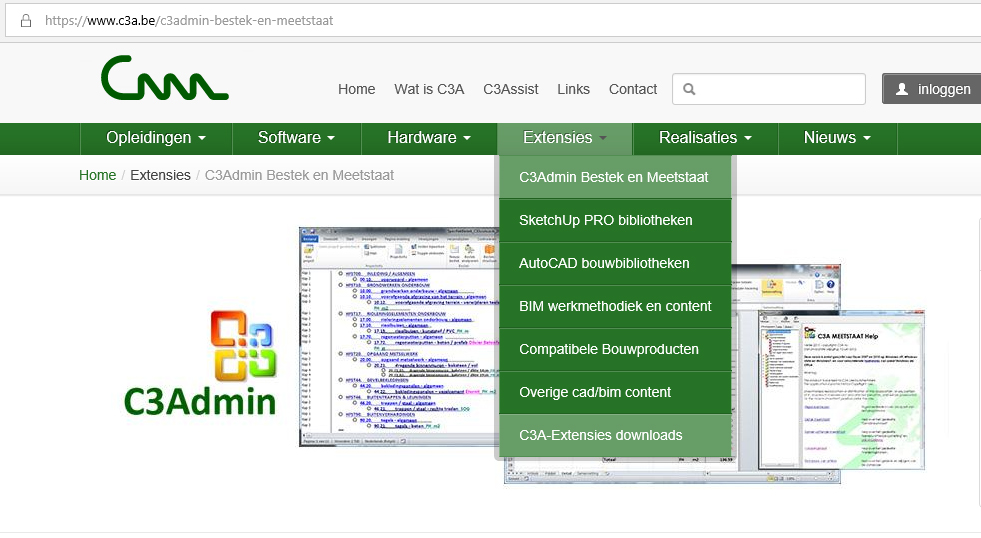
Task: Select BIM werkmethodiek en content item
Action: pos(615,307)
